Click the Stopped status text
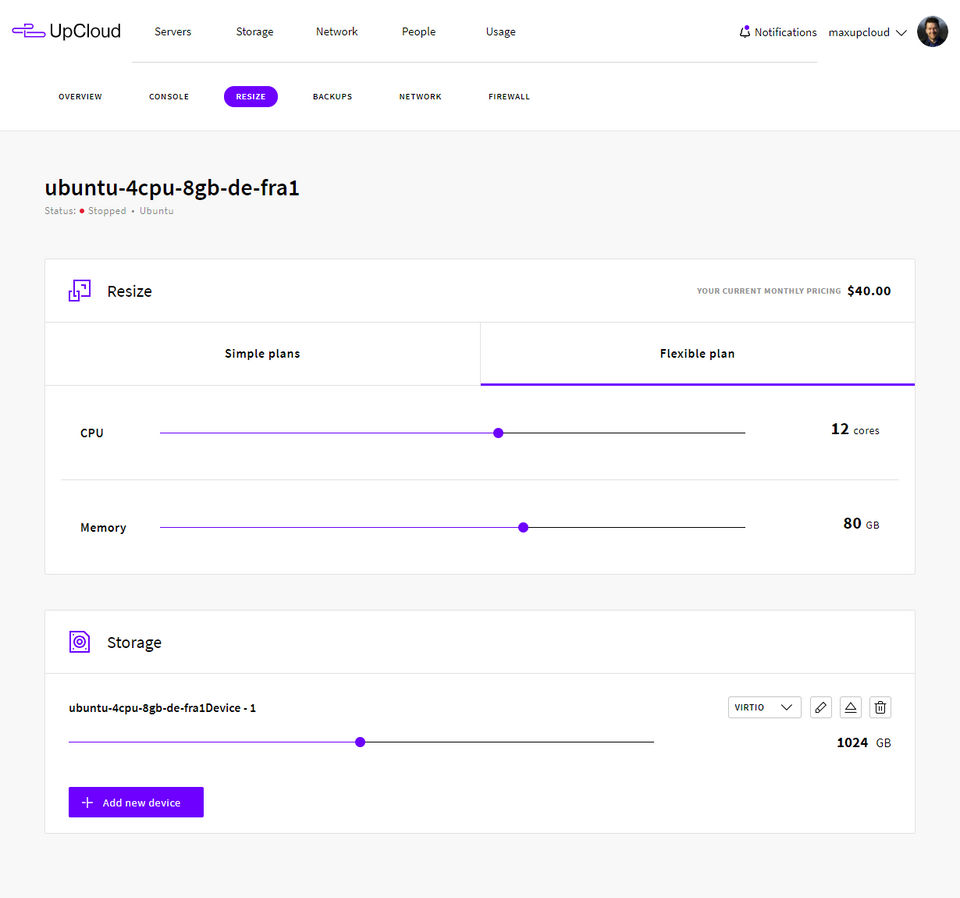 coord(107,211)
